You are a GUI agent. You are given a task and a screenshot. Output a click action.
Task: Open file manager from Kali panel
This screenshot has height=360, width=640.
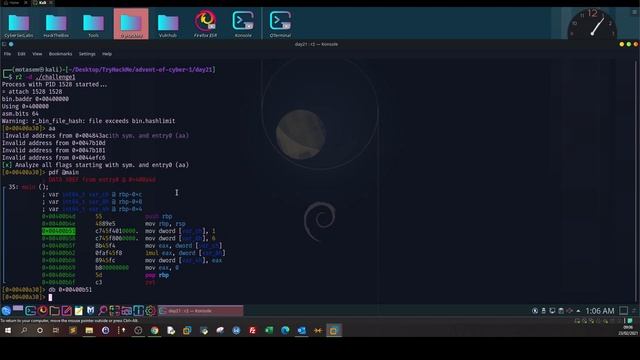click(x=55, y=311)
